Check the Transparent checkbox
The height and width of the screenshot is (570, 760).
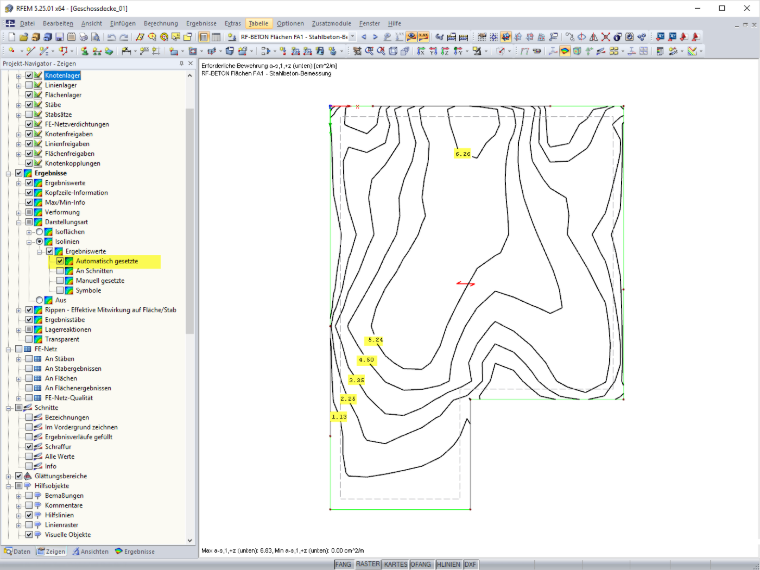point(29,339)
